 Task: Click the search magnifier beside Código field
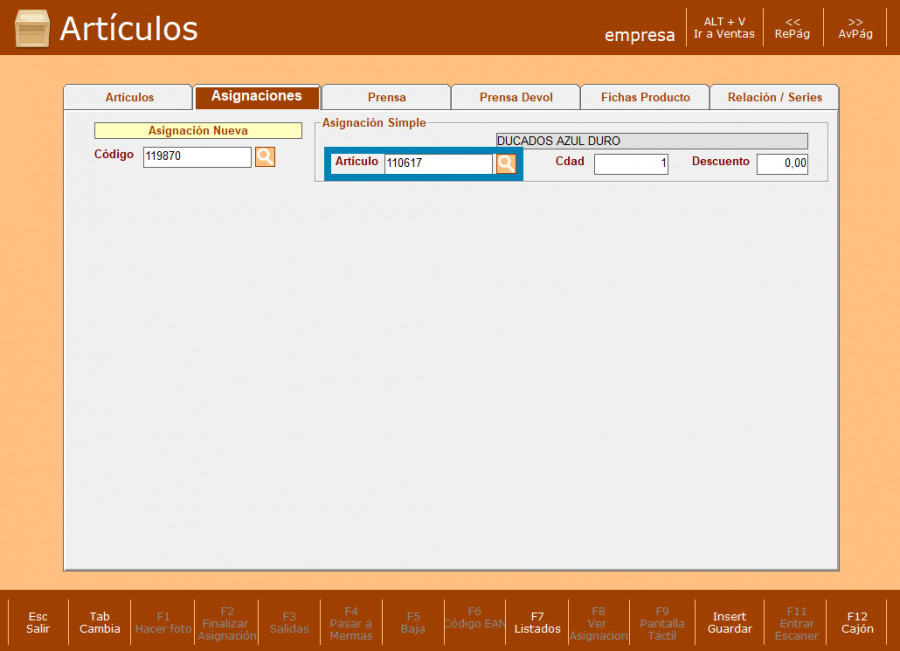(x=265, y=157)
